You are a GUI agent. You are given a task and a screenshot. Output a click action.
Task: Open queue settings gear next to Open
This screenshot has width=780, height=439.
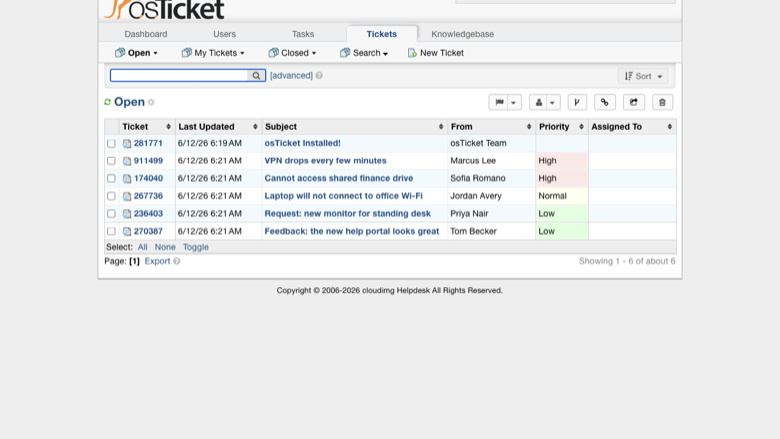151,102
